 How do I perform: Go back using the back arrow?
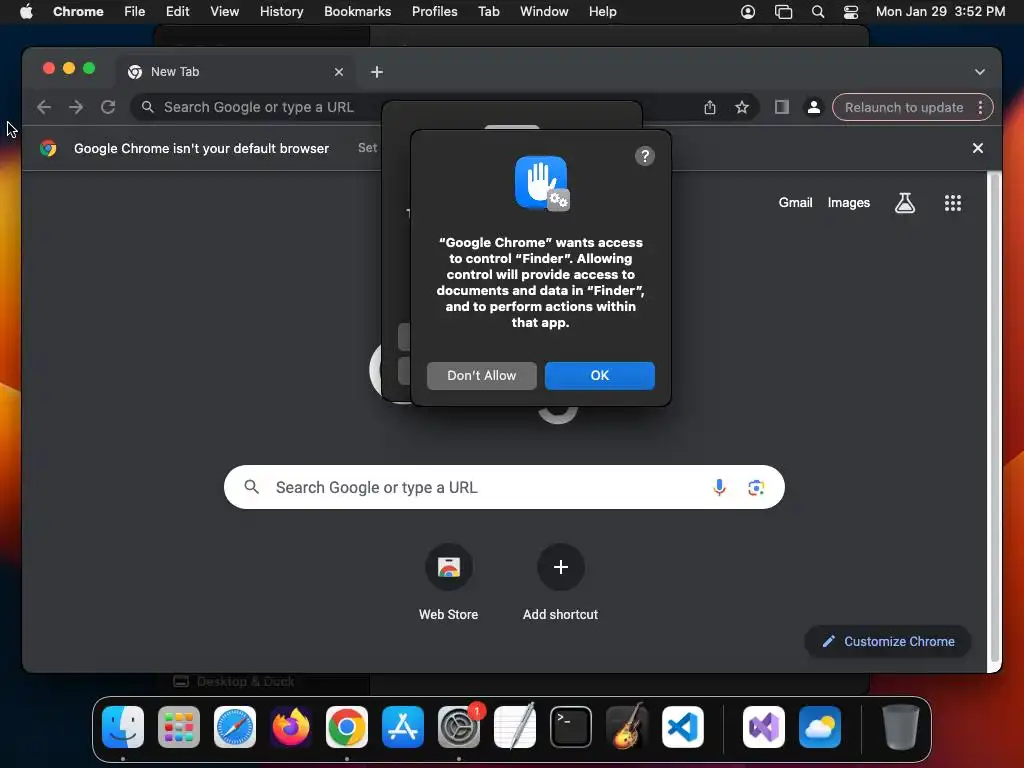click(44, 107)
